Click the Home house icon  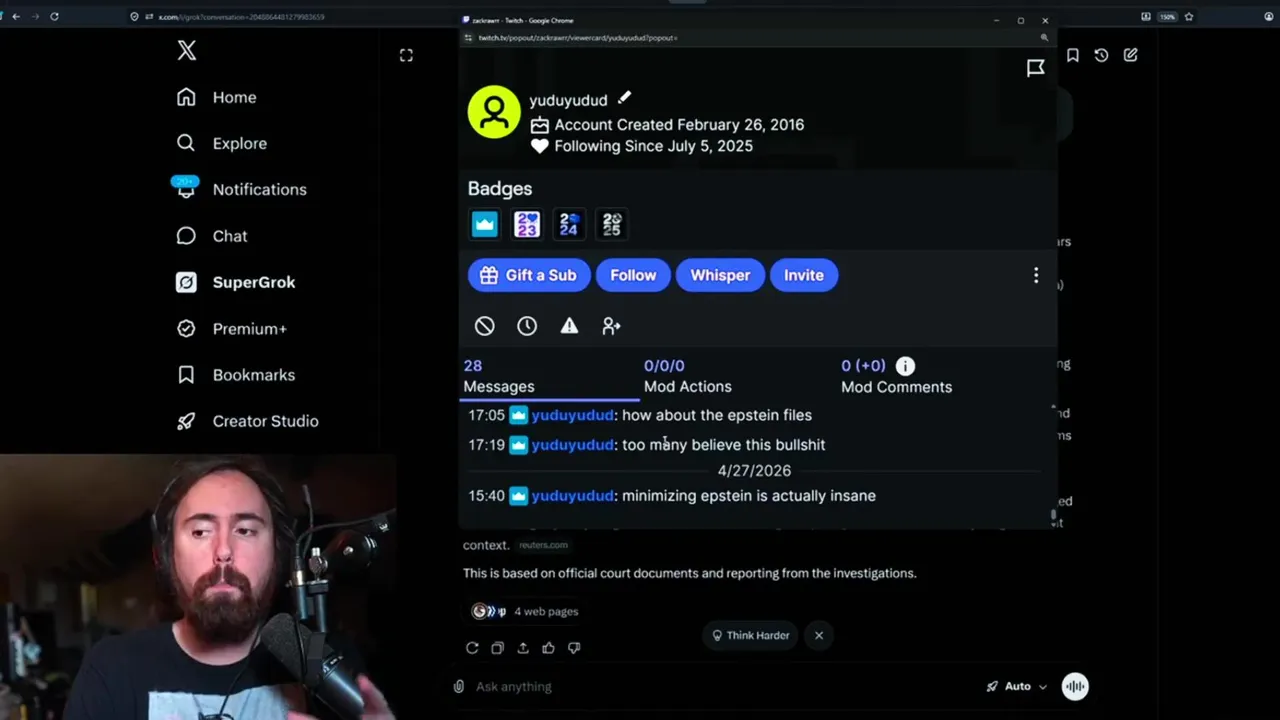(186, 97)
